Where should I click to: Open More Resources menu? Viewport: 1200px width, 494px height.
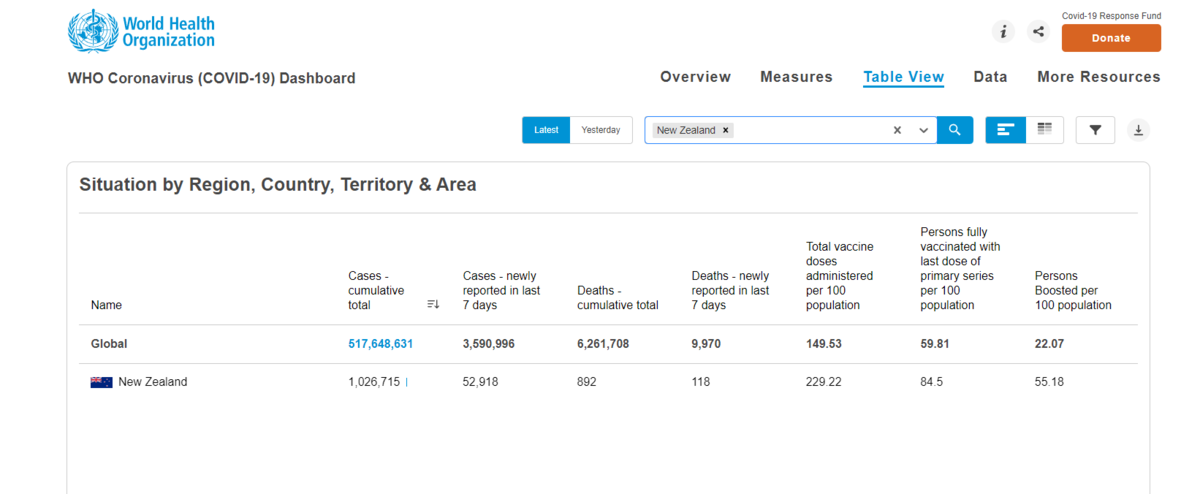1099,77
